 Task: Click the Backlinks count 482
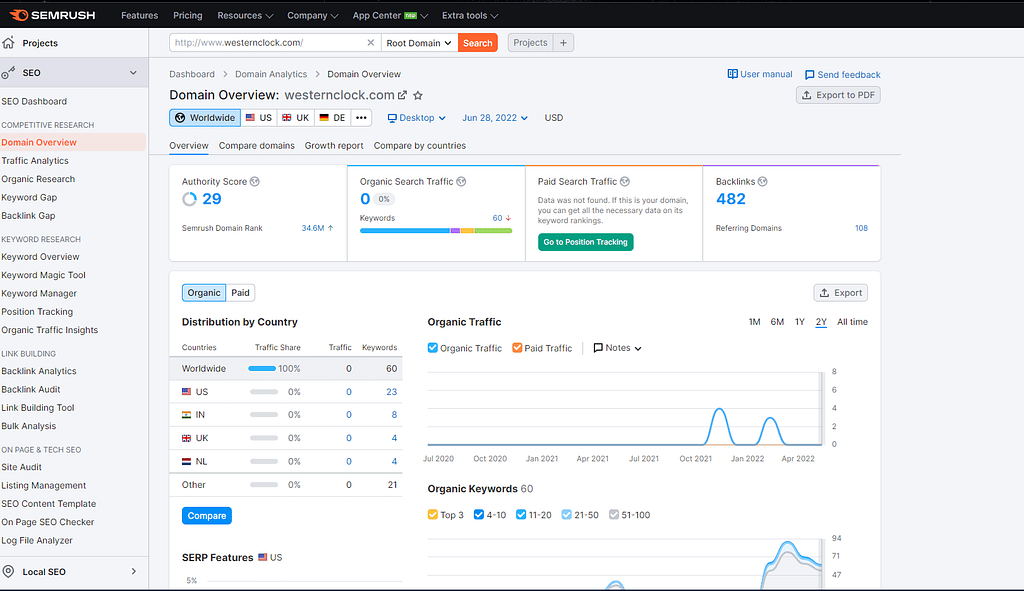[731, 199]
